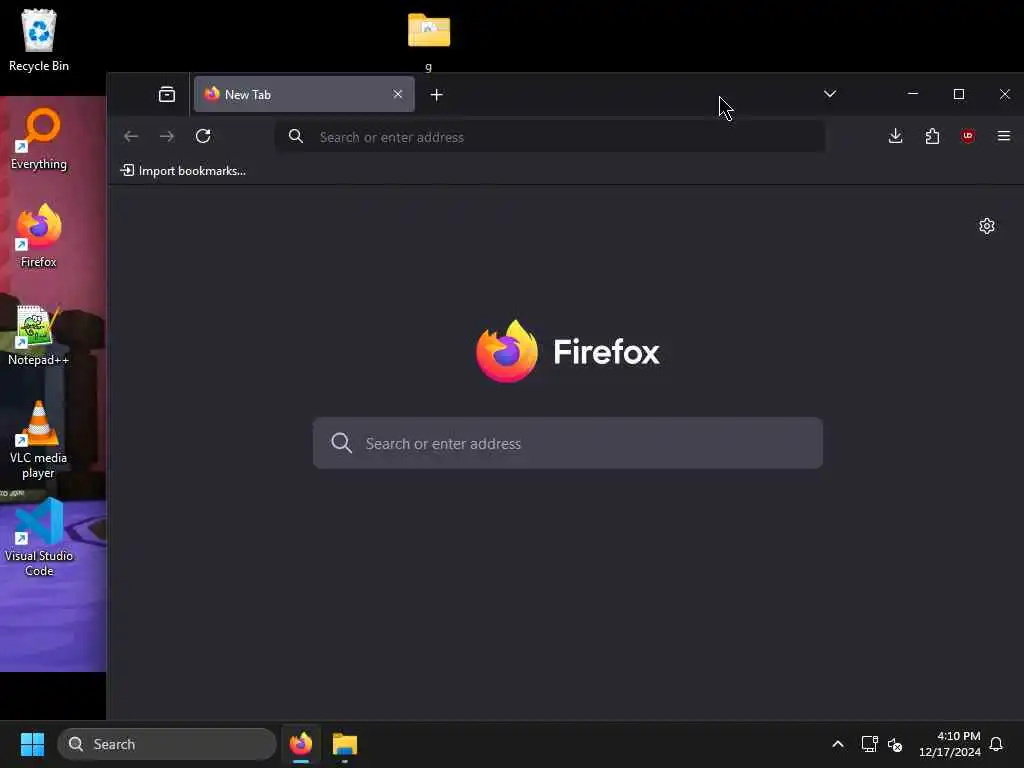Image resolution: width=1024 pixels, height=768 pixels.
Task: Select the New Tab tab
Action: 304,95
